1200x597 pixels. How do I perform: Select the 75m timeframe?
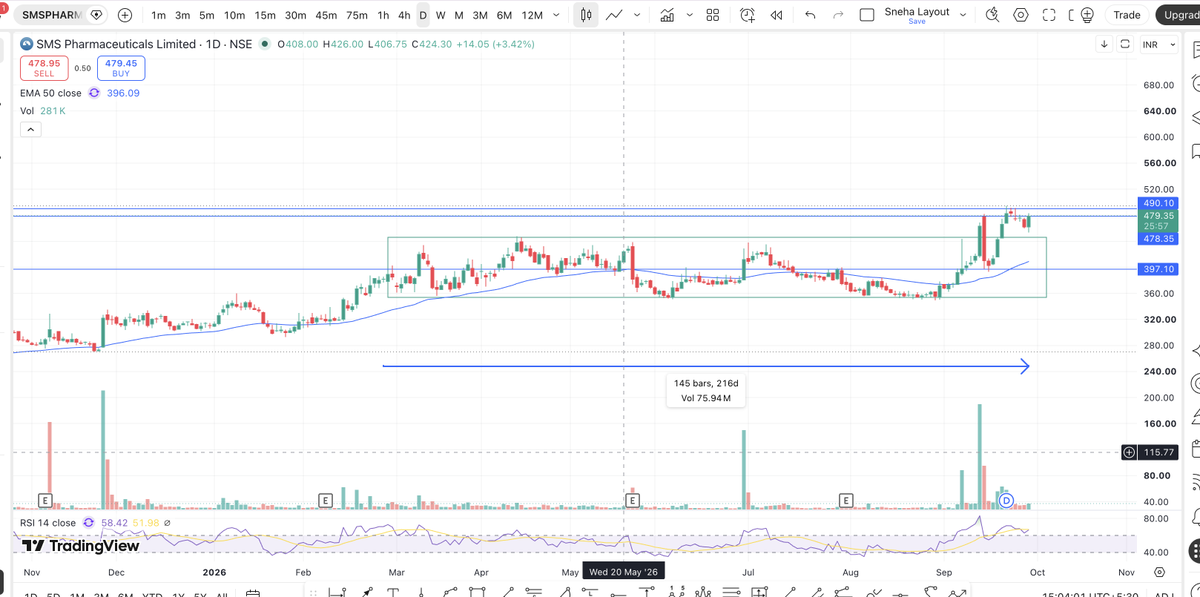coord(356,15)
